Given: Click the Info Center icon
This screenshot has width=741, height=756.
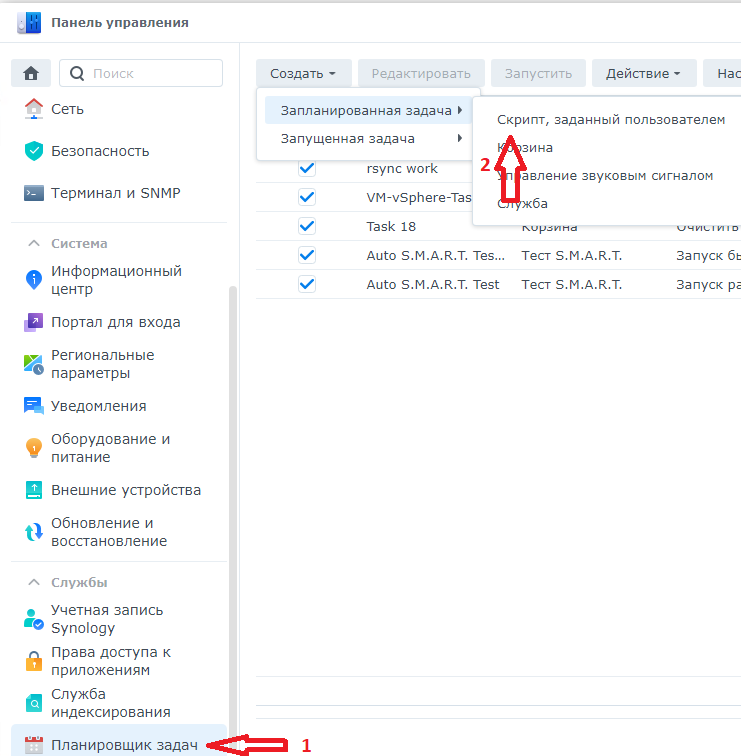Looking at the screenshot, I should 34,280.
